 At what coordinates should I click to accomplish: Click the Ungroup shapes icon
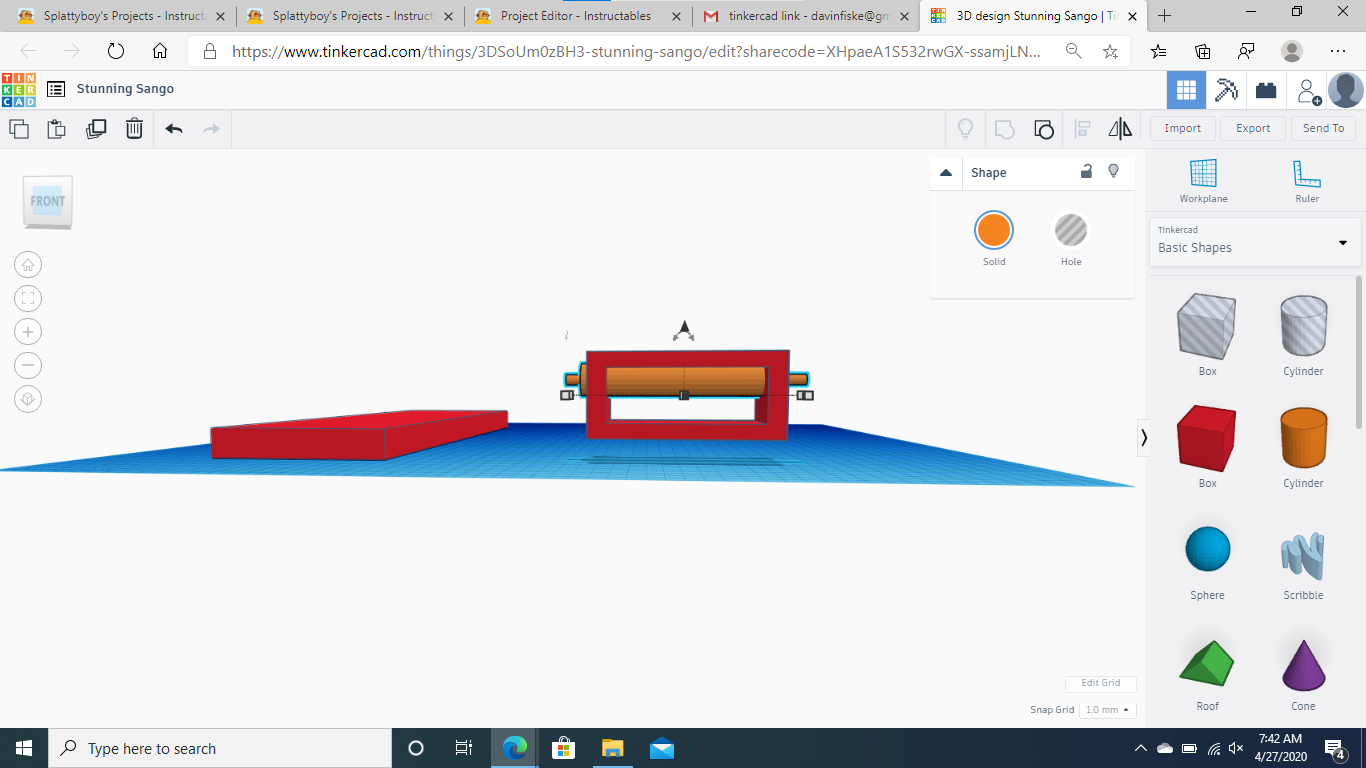coord(1043,128)
